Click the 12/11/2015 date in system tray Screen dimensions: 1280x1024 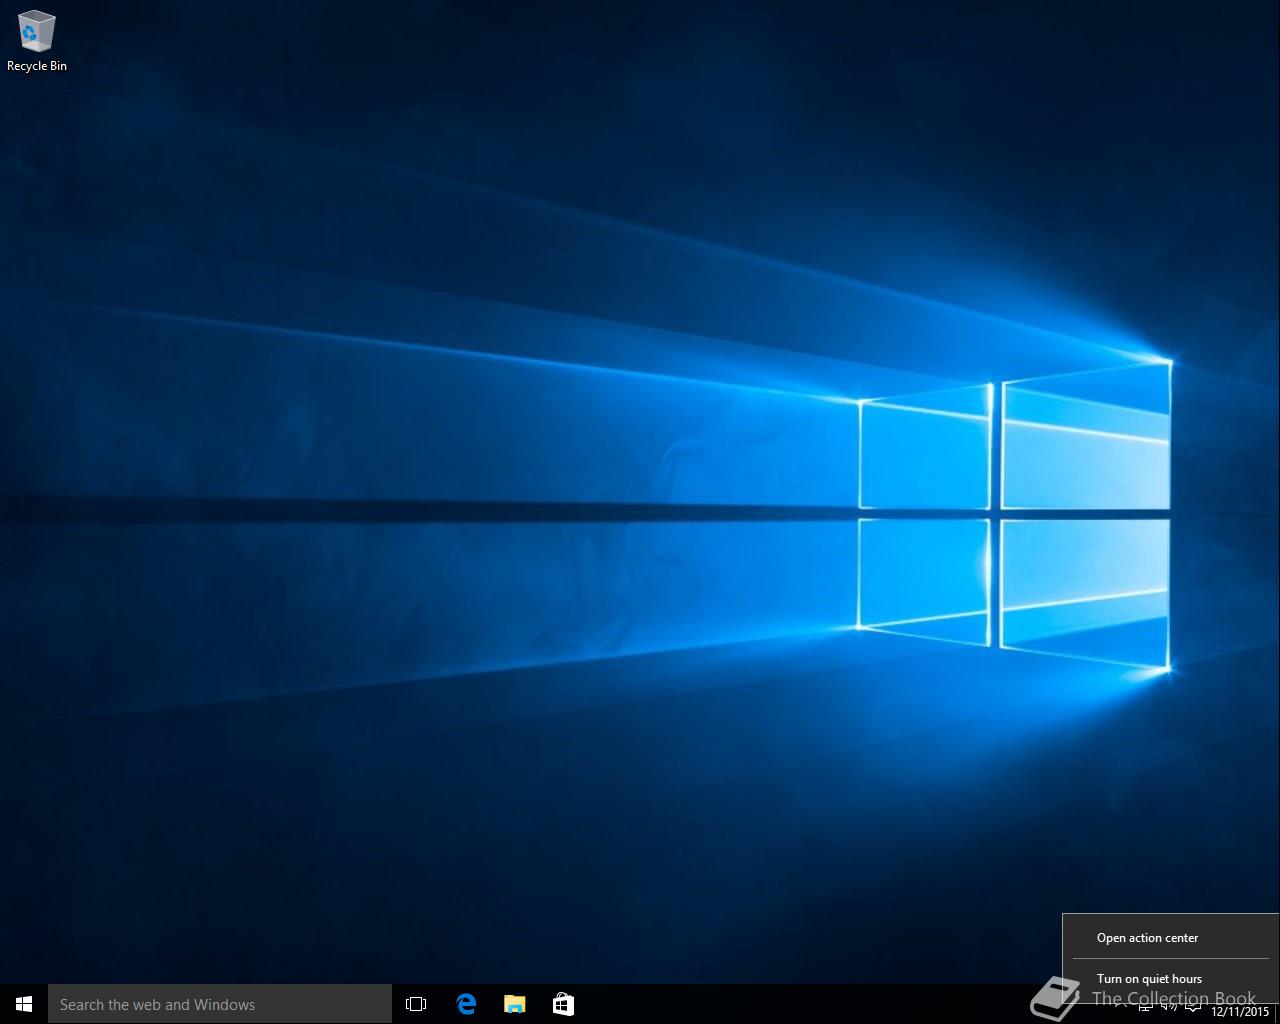pyautogui.click(x=1240, y=1011)
